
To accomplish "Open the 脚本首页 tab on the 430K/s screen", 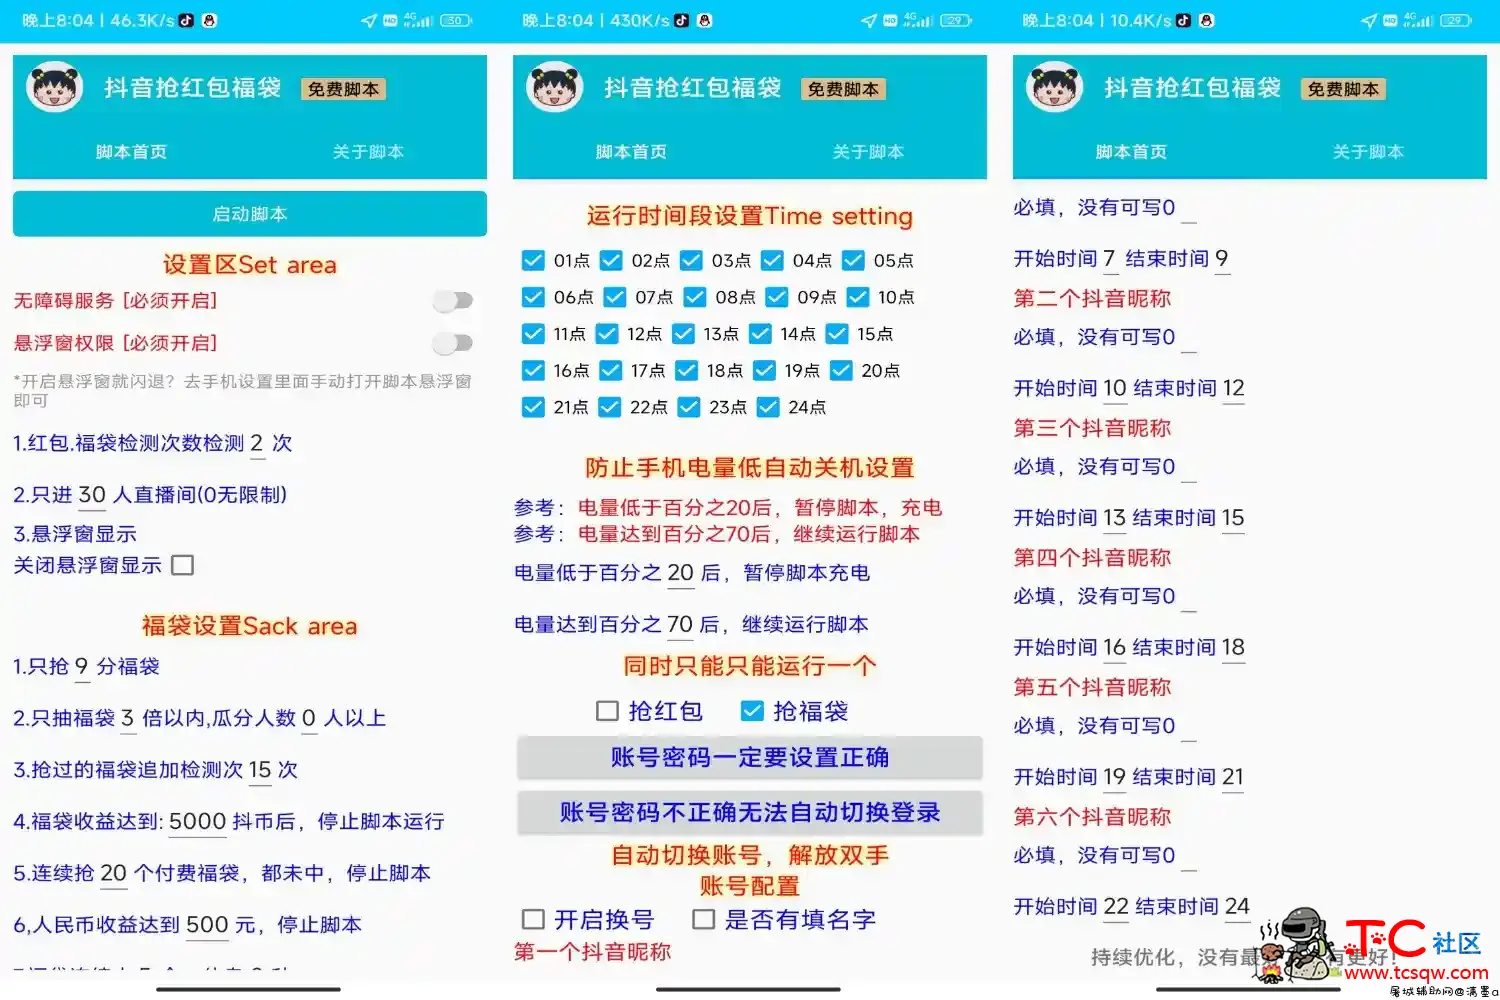I will point(631,152).
